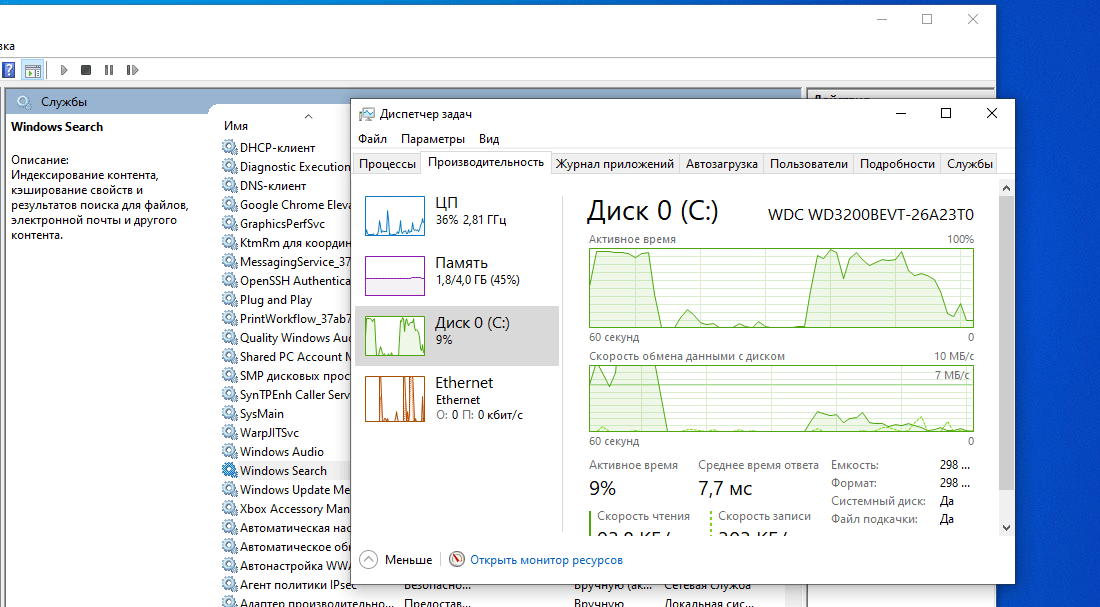Click the Plug and Play service gear icon
This screenshot has height=607, width=1100.
229,300
